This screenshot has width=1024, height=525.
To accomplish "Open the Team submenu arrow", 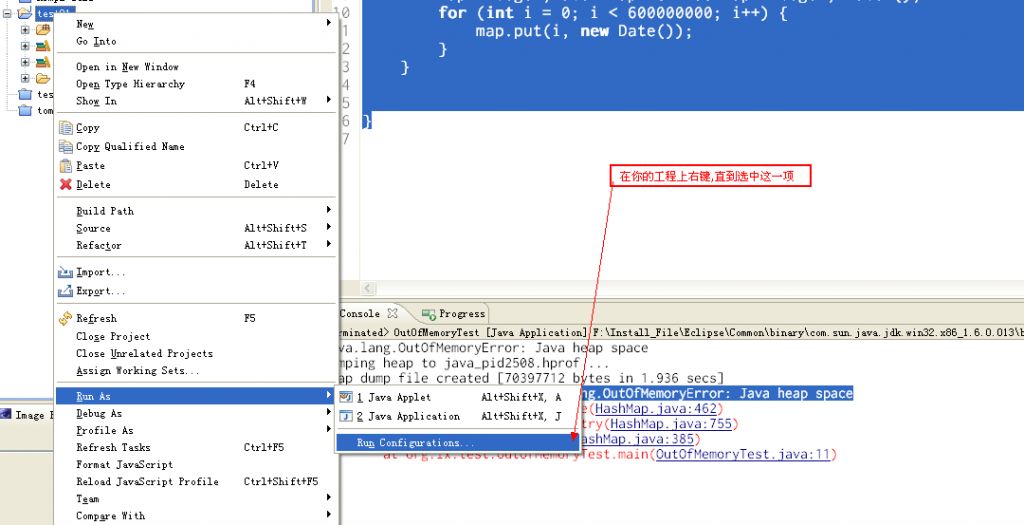I will click(328, 498).
